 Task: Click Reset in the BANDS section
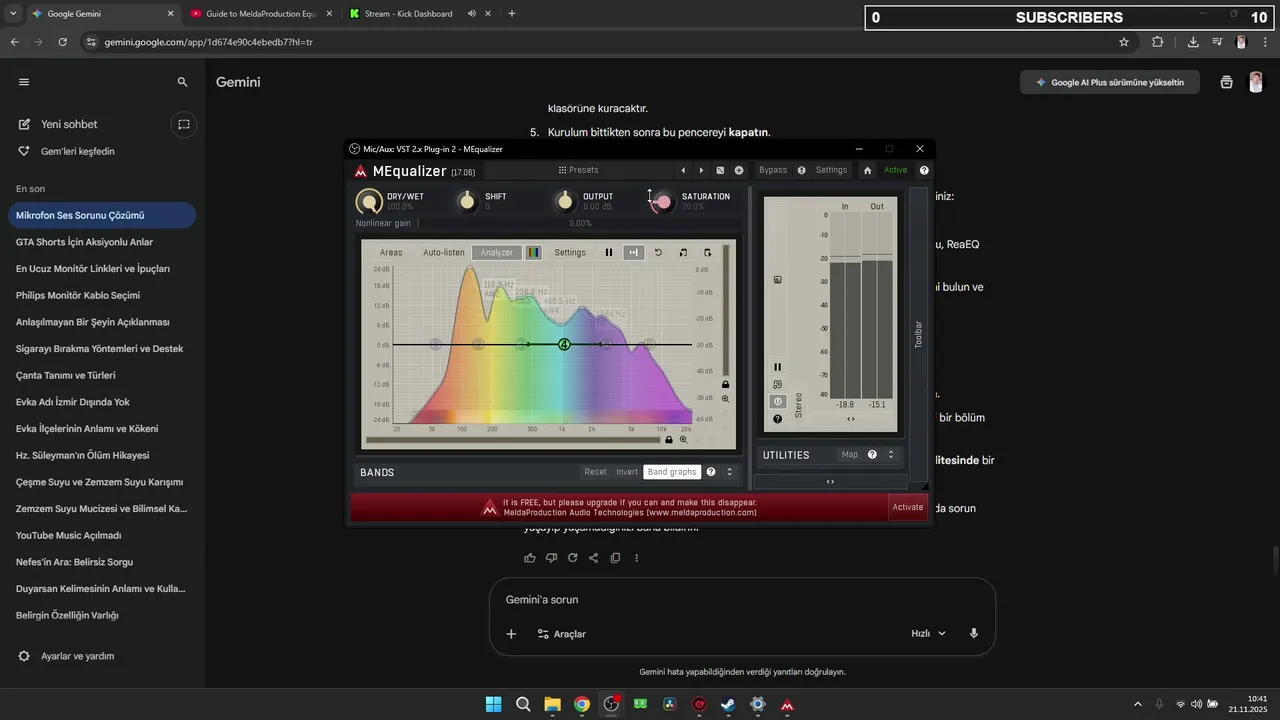pyautogui.click(x=595, y=472)
